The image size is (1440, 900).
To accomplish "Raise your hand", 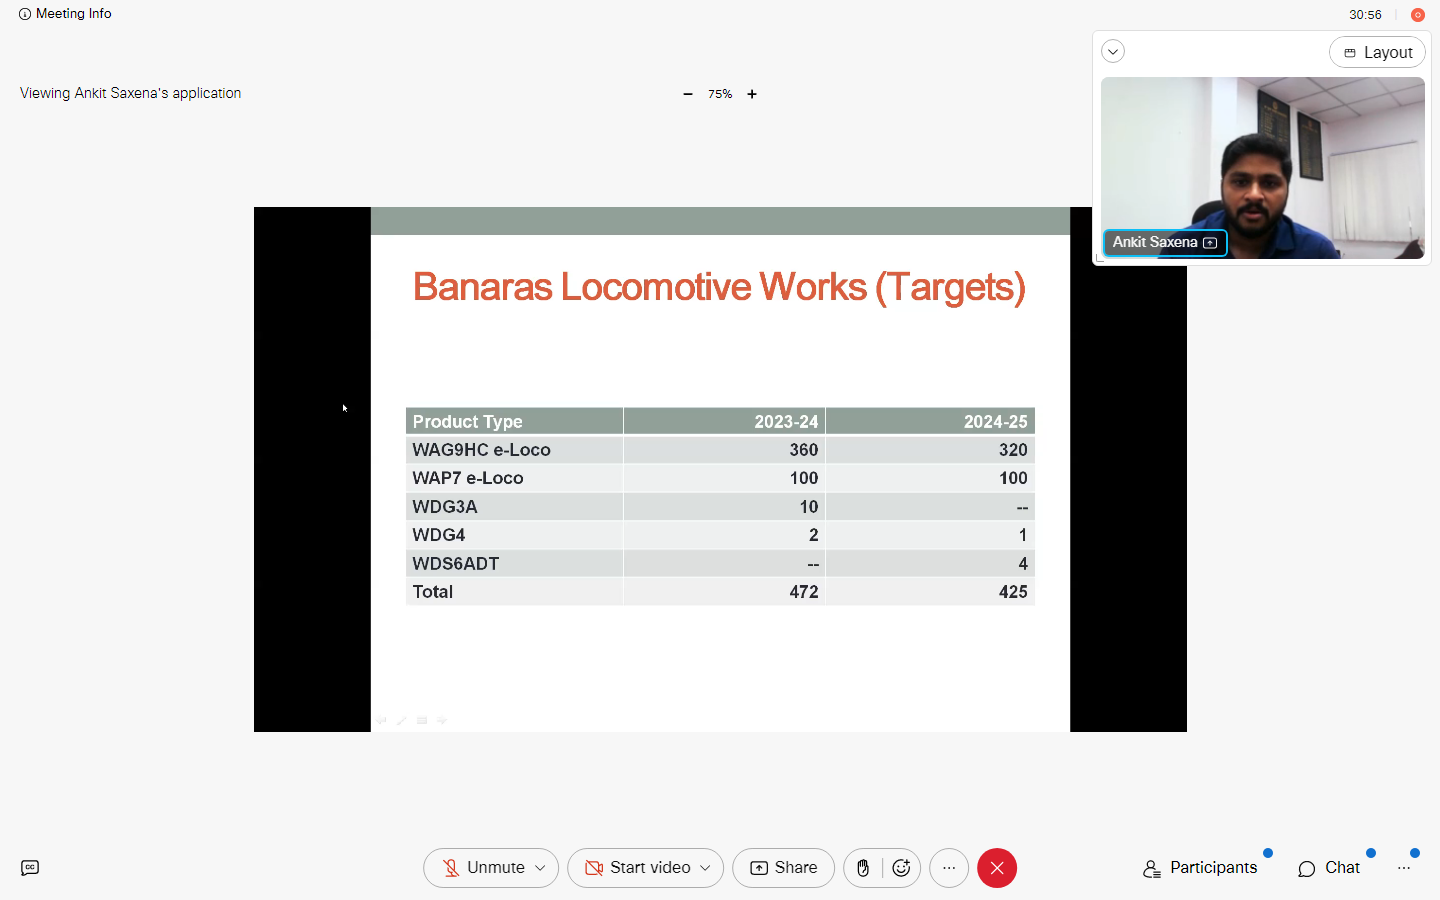I will [863, 868].
